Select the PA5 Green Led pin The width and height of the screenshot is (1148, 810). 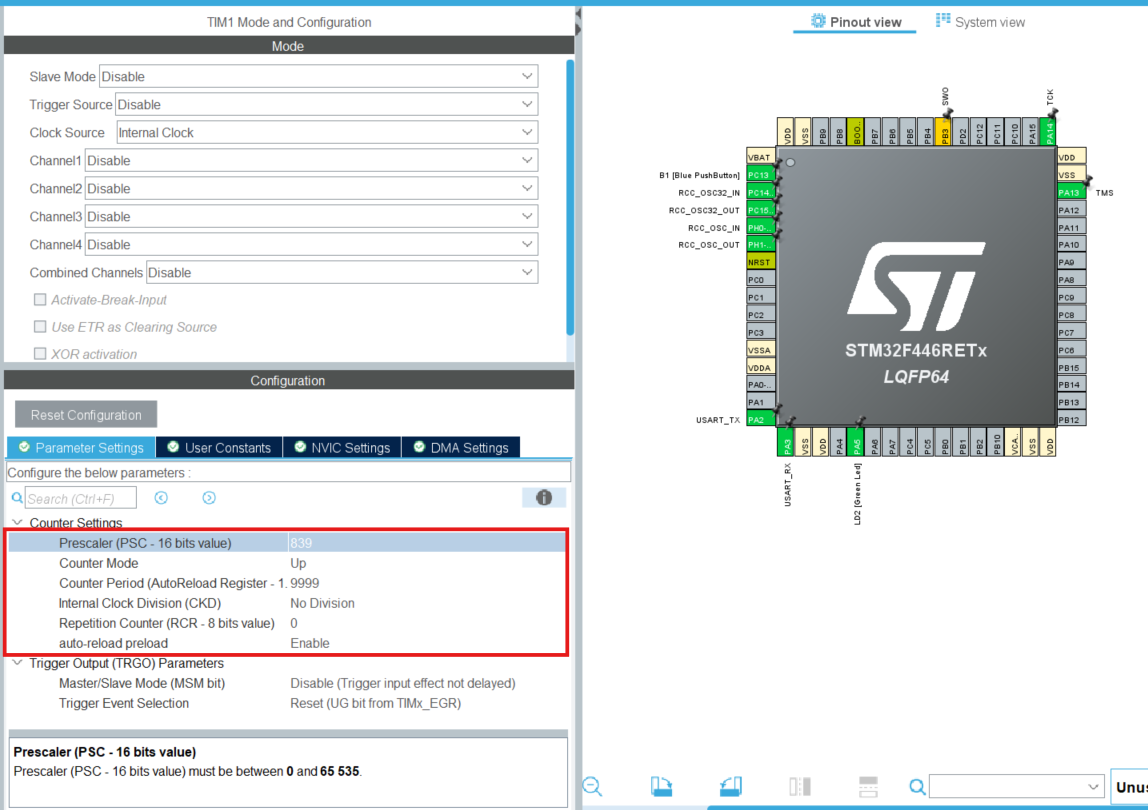click(x=855, y=442)
